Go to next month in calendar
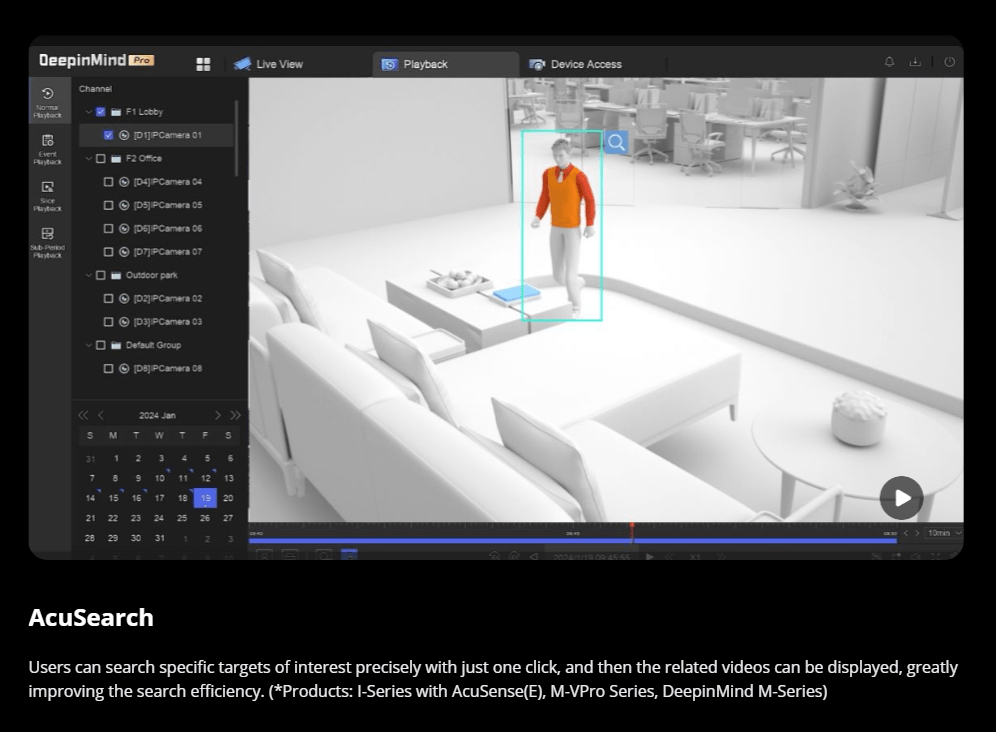Viewport: 996px width, 732px height. 218,415
